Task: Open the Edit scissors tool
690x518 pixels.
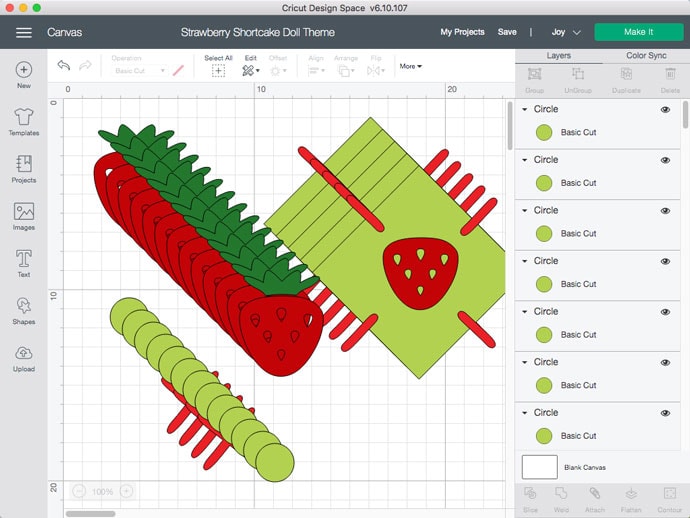Action: coord(250,70)
